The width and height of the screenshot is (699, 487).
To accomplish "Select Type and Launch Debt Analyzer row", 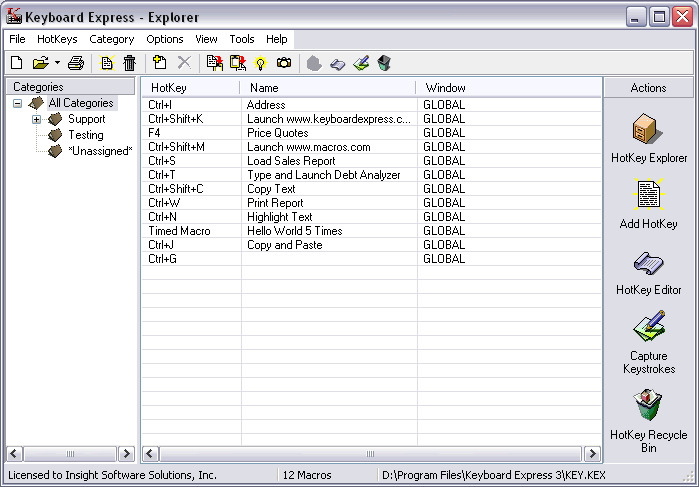I will click(x=371, y=175).
